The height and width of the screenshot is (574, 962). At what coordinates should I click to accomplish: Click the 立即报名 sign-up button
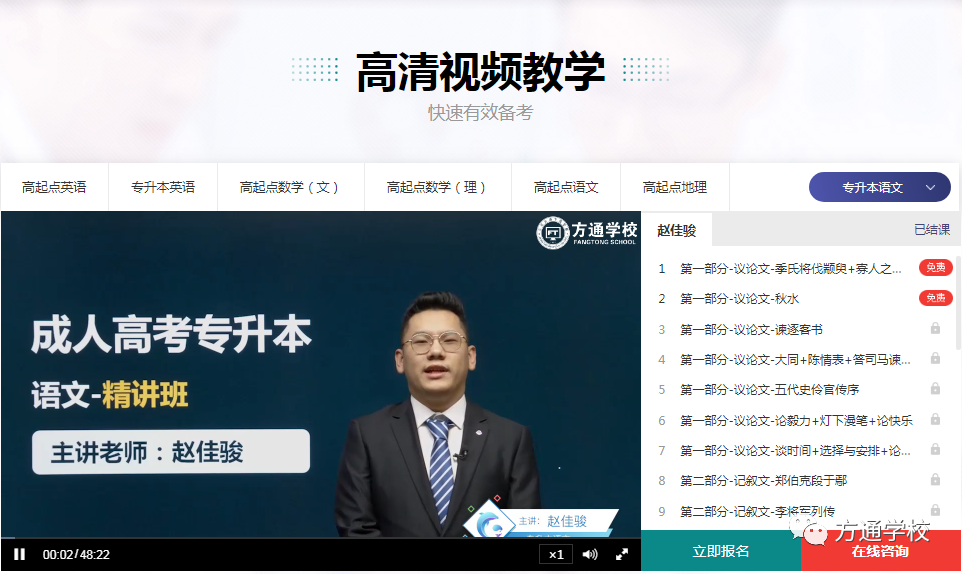[721, 551]
